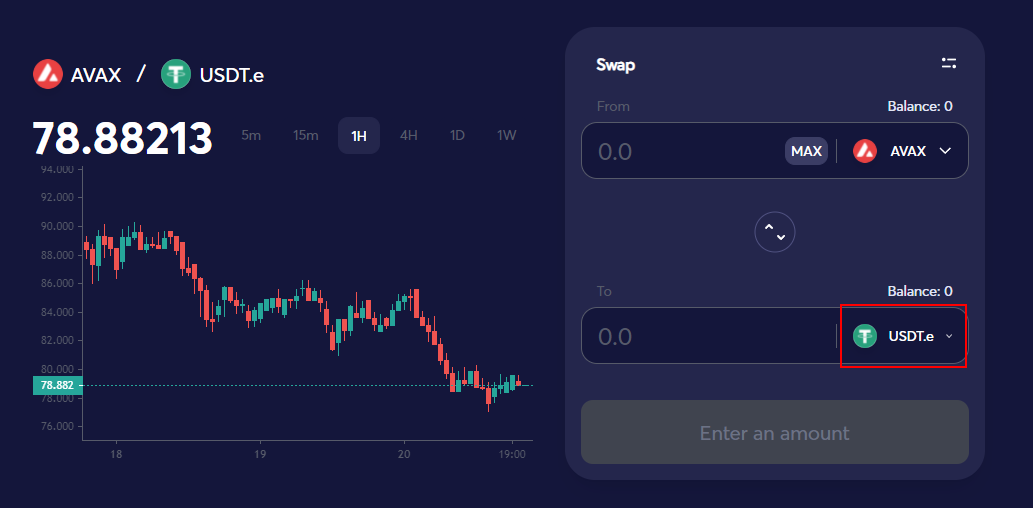Open the USDT.e token selector
Viewport: 1033px width, 508px height.
click(903, 336)
